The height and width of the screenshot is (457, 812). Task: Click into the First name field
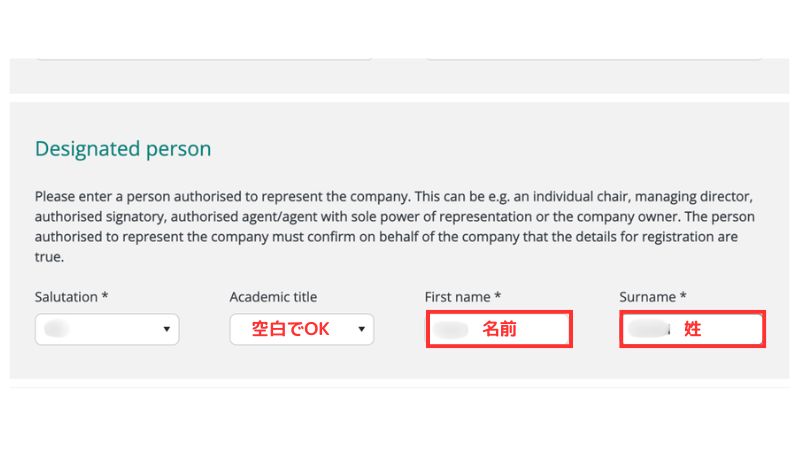[499, 329]
